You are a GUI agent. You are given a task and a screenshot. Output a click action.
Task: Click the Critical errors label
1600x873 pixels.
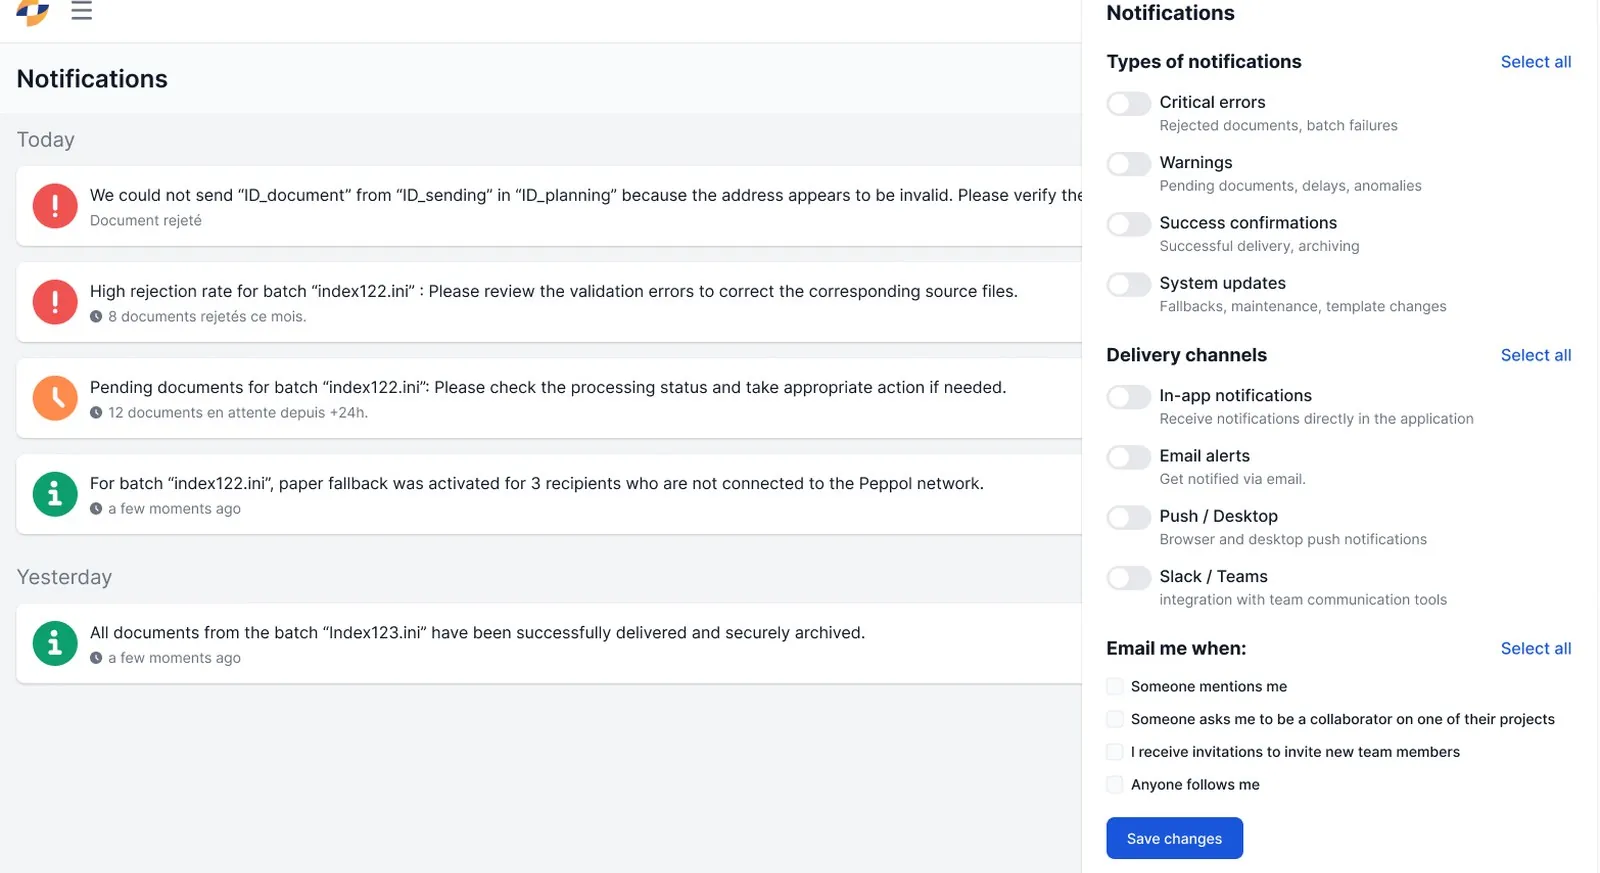(1212, 102)
